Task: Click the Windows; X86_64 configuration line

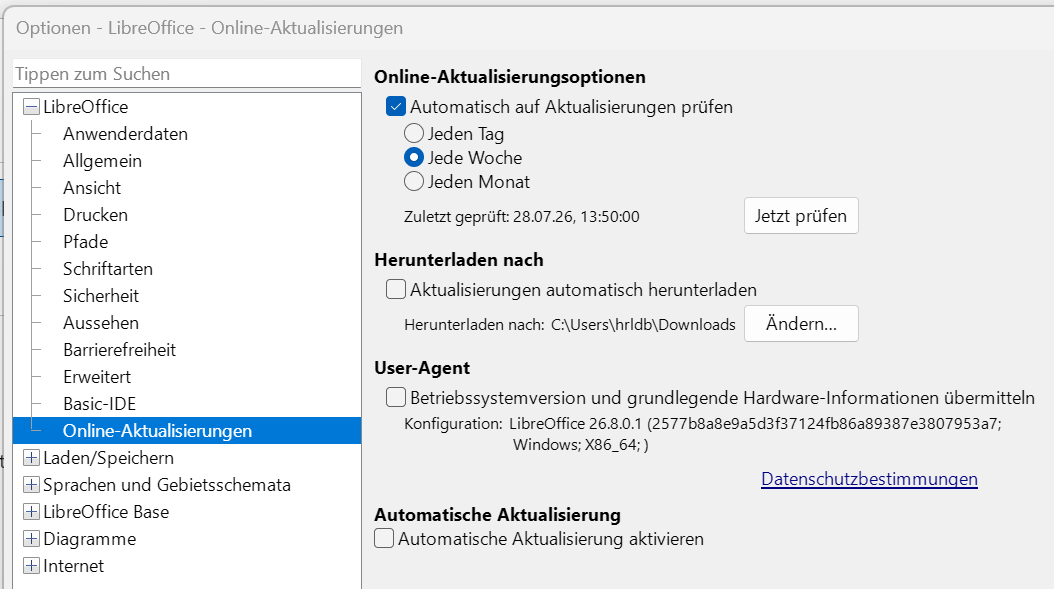Action: [x=581, y=444]
